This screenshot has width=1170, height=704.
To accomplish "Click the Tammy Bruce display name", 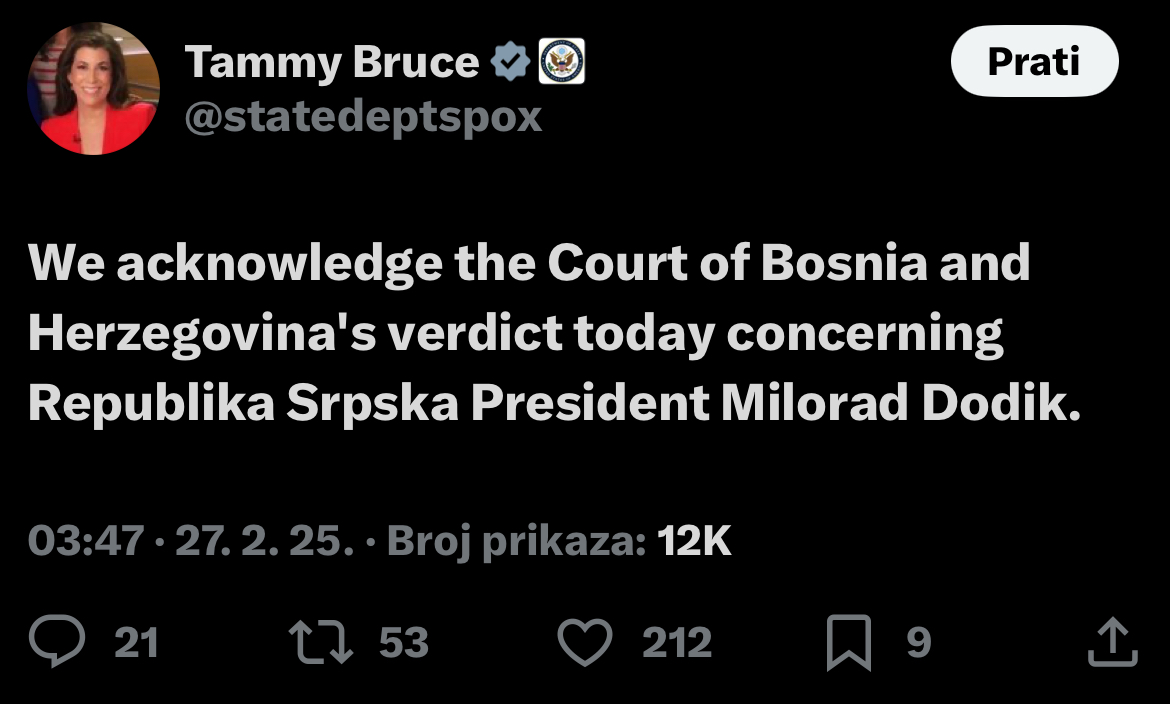I will pos(332,62).
